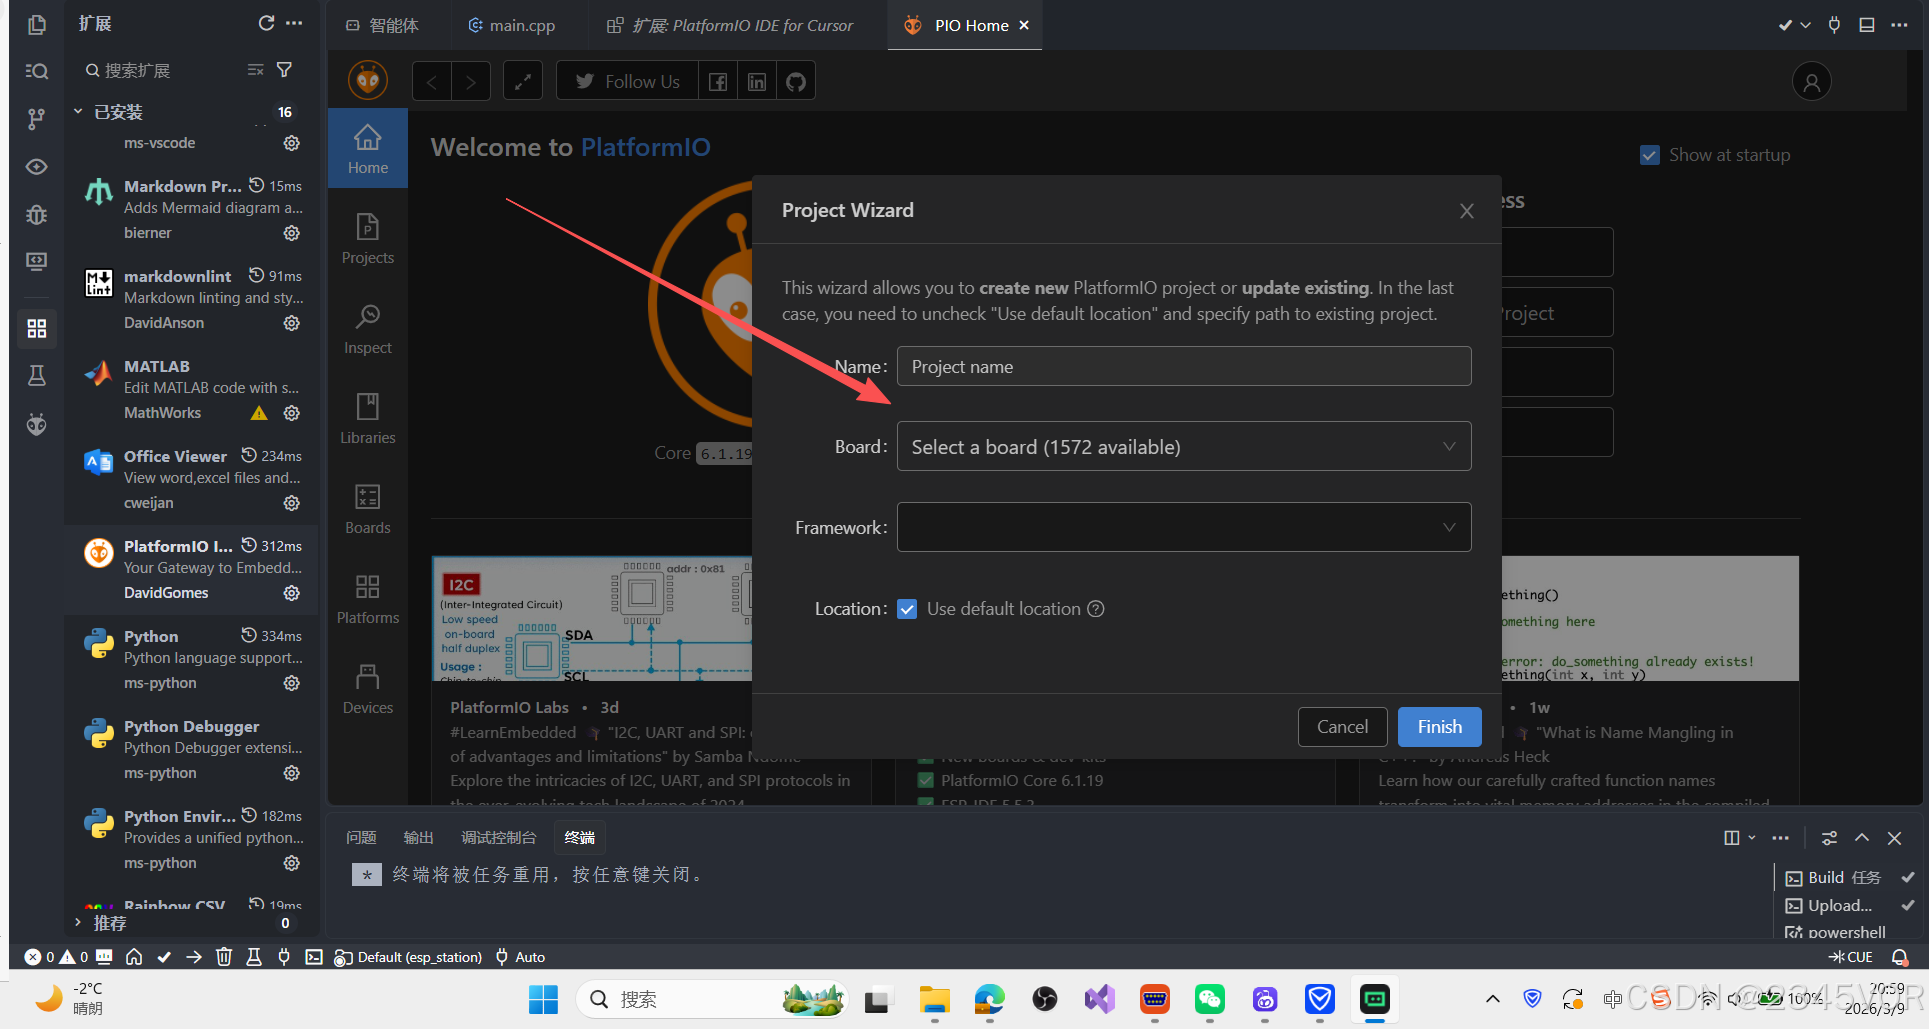Toggle the Show at startup checkbox

click(x=1650, y=155)
